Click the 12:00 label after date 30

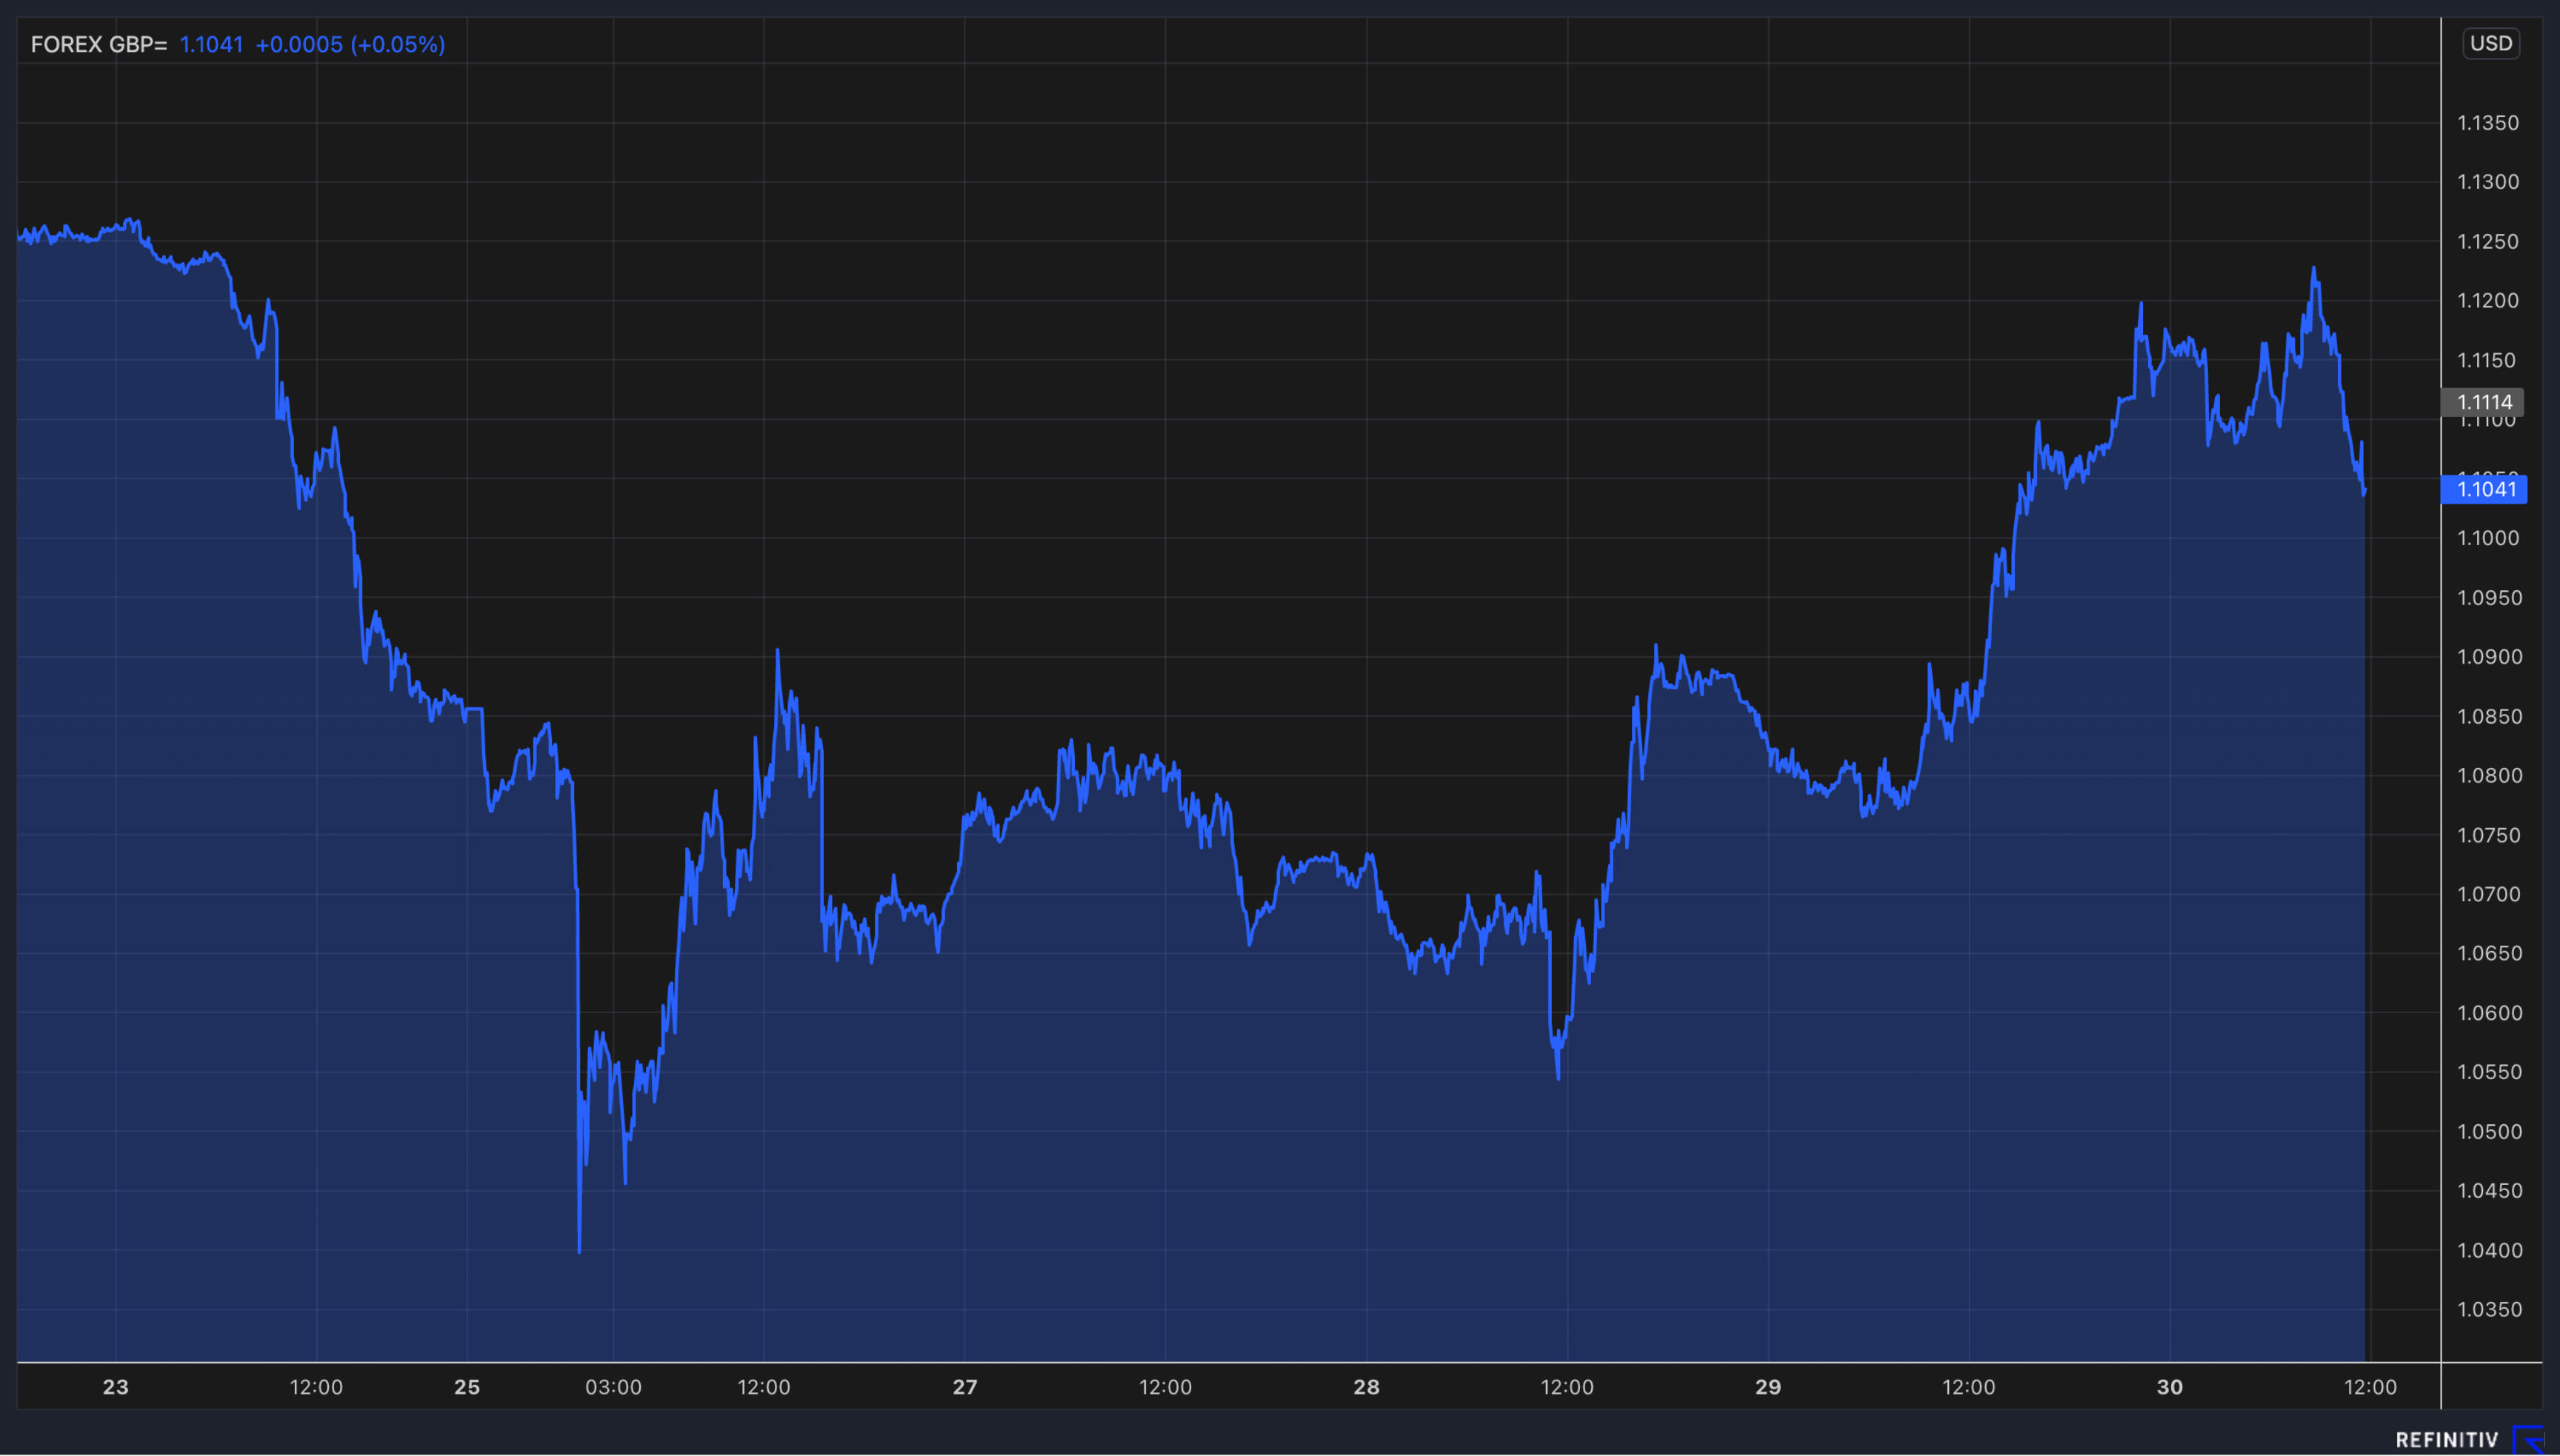(x=2371, y=1387)
